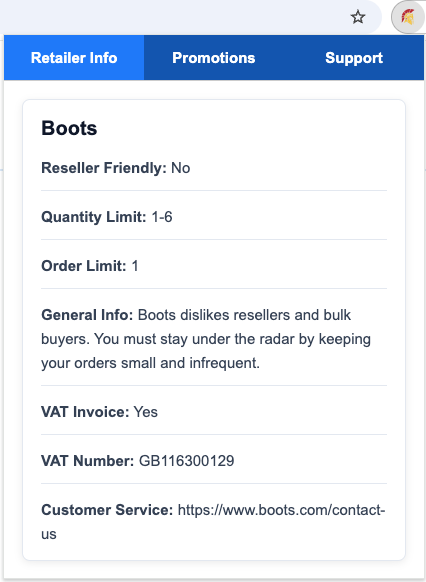This screenshot has height=582, width=426.
Task: Click the VAT Invoice Yes row
Action: [214, 412]
